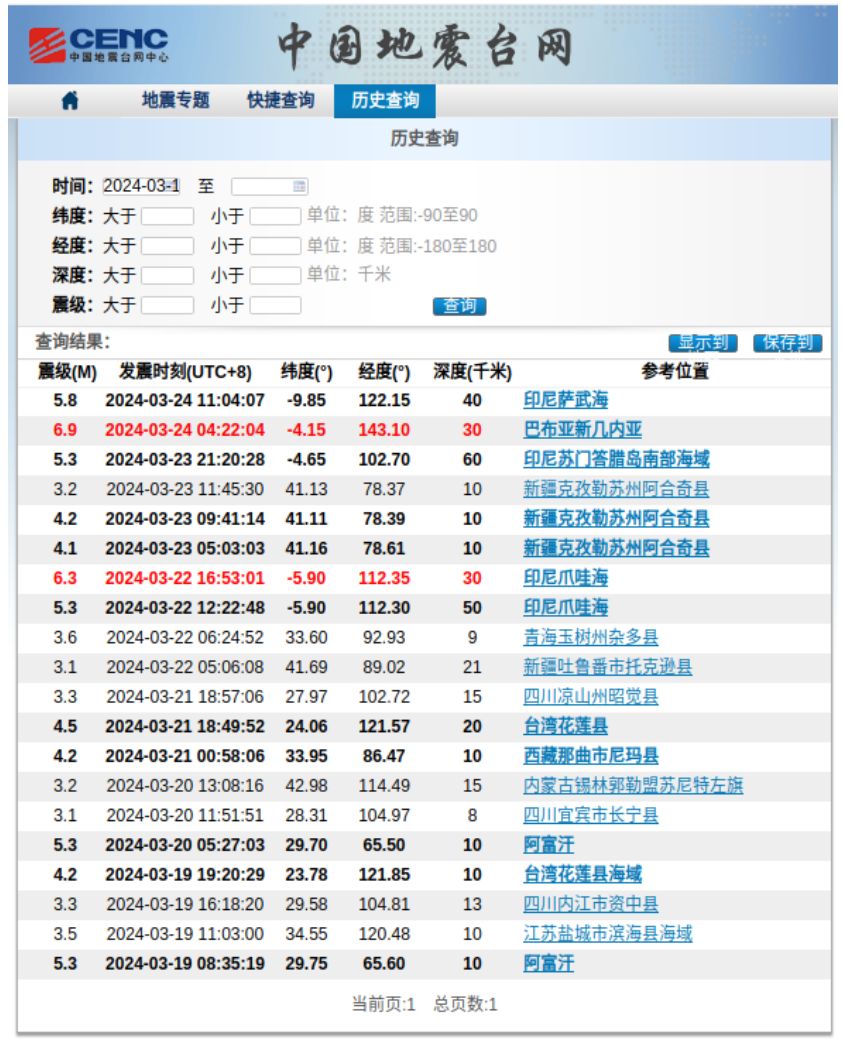
Task: Switch to the 快捷查询 tab
Action: click(280, 100)
